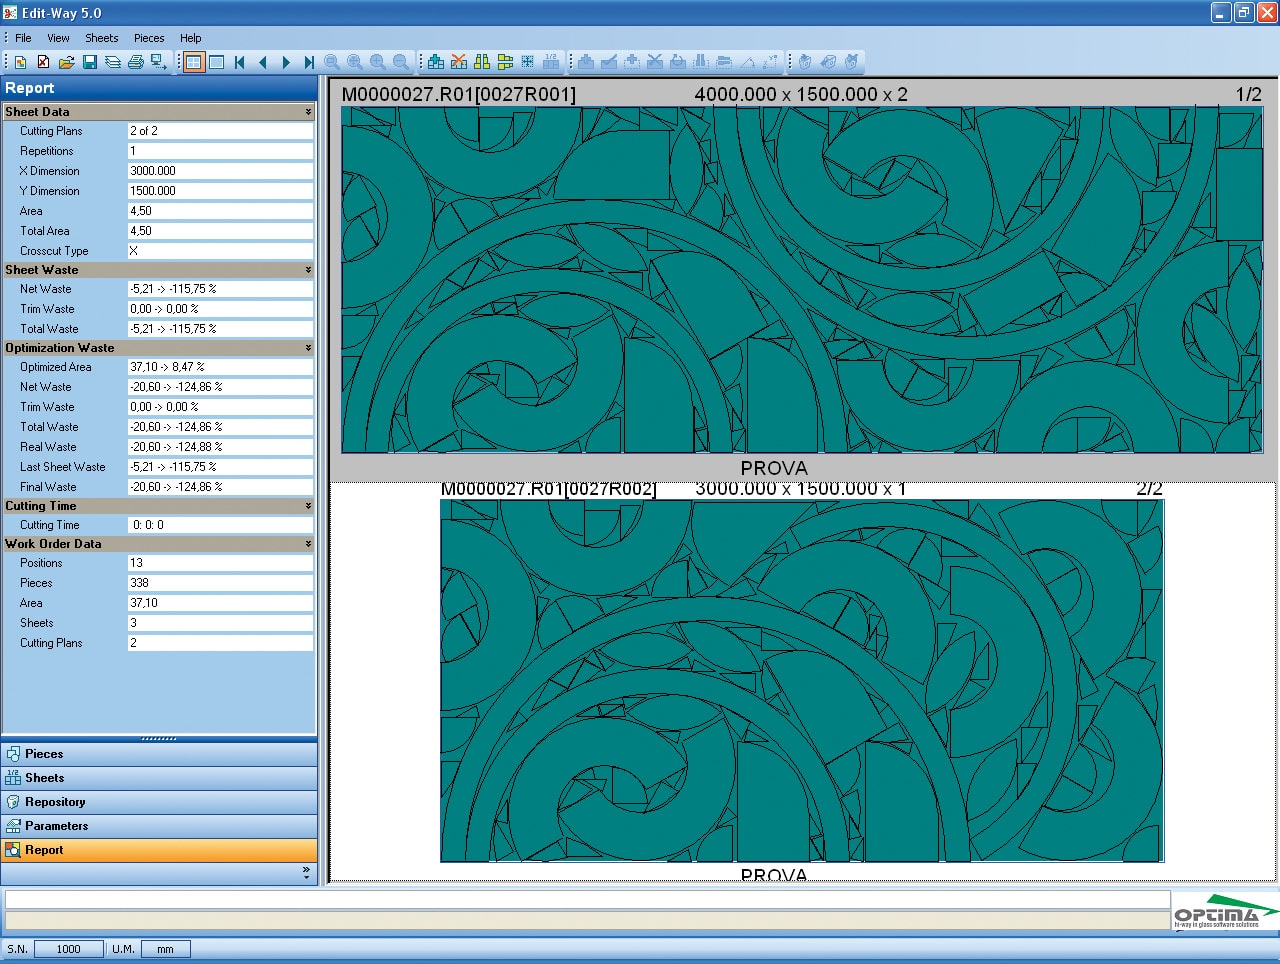Image resolution: width=1280 pixels, height=964 pixels.
Task: Click the U.M. field showing mm
Action: [x=165, y=949]
